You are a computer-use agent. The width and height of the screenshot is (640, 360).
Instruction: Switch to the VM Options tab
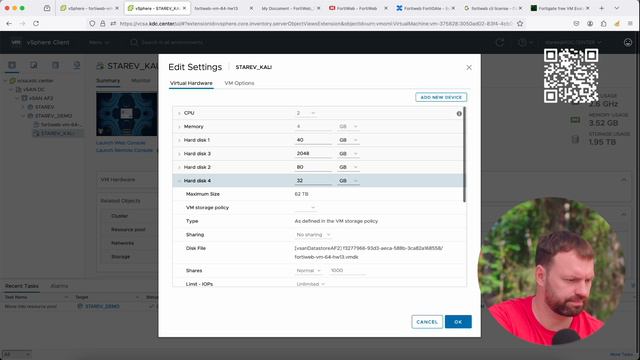tap(239, 83)
